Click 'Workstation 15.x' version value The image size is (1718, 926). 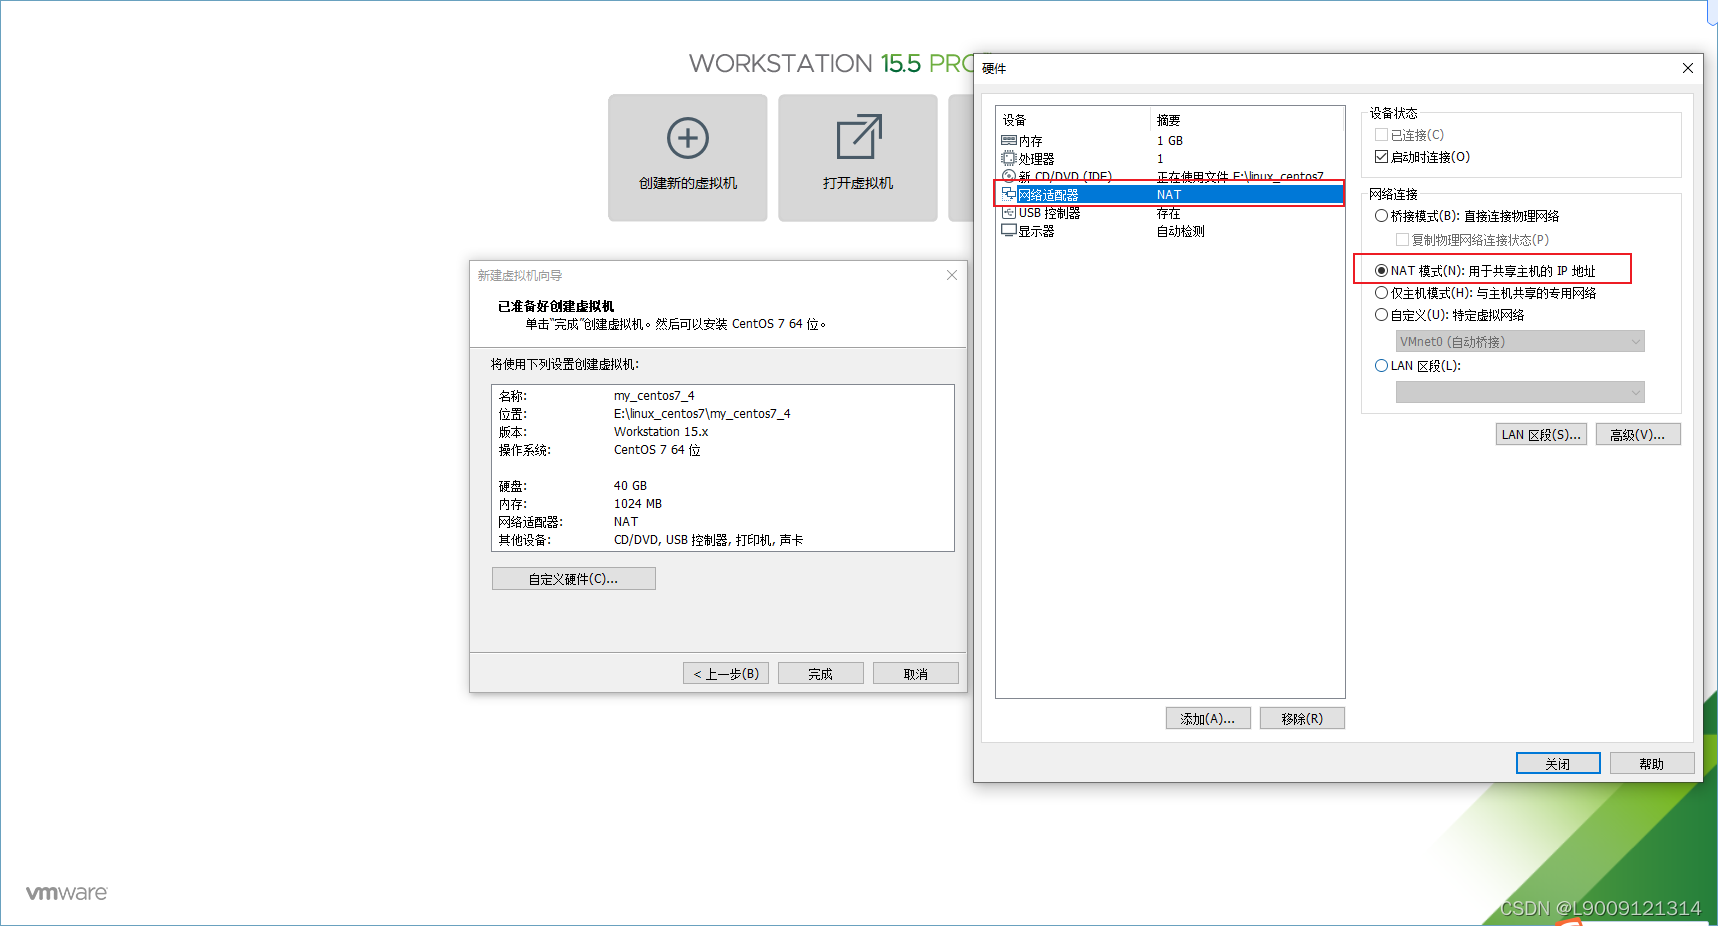(x=661, y=432)
